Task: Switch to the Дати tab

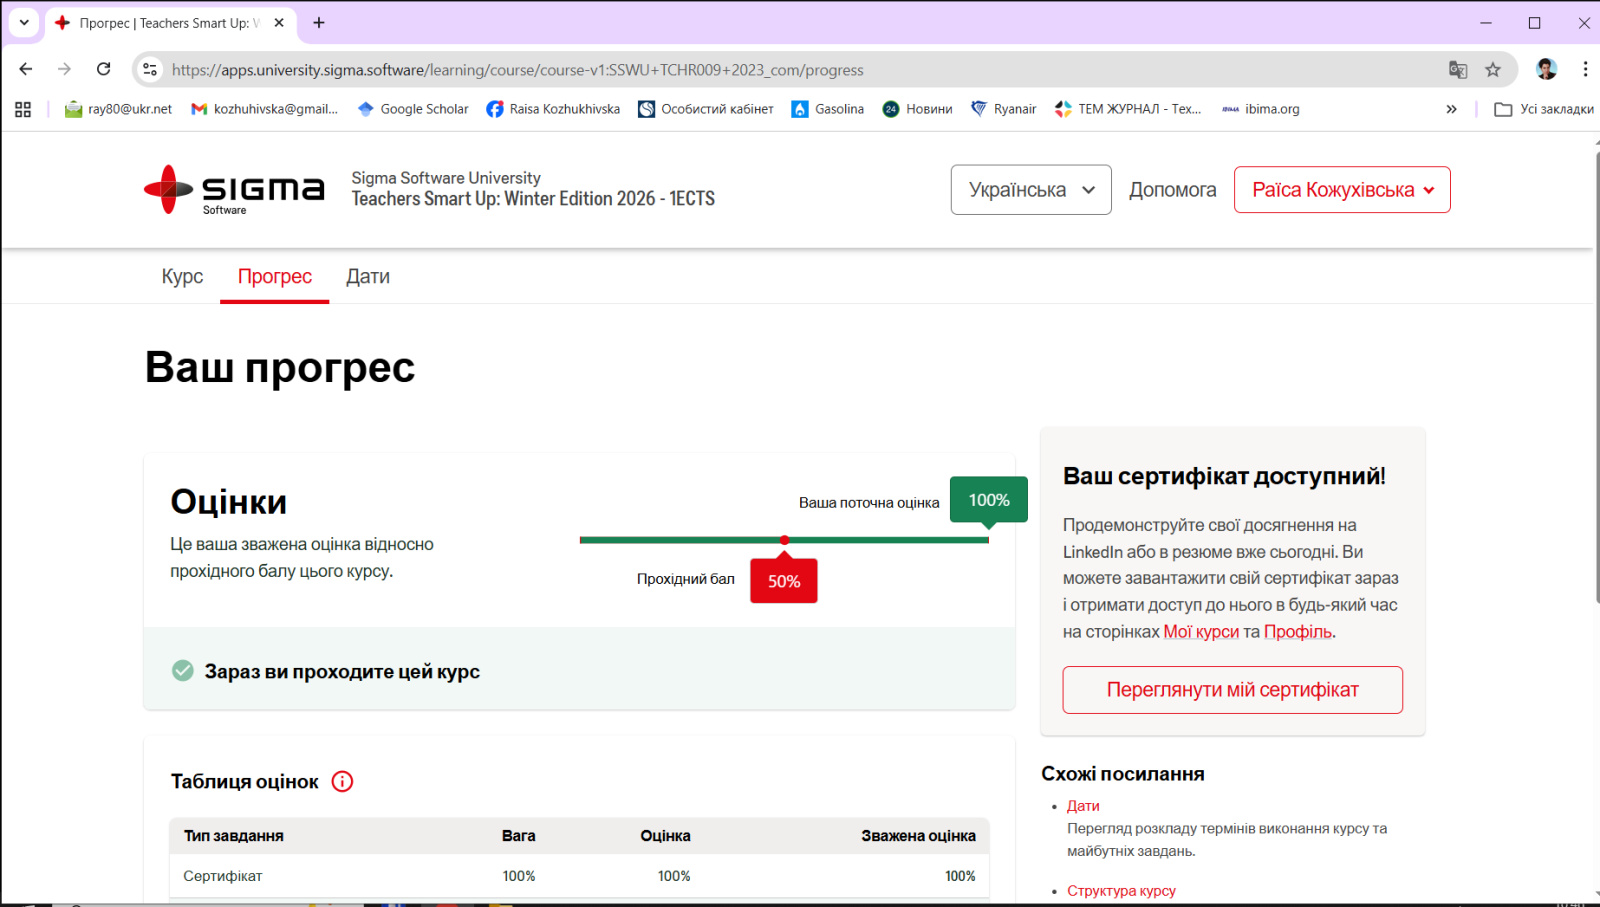Action: [368, 277]
